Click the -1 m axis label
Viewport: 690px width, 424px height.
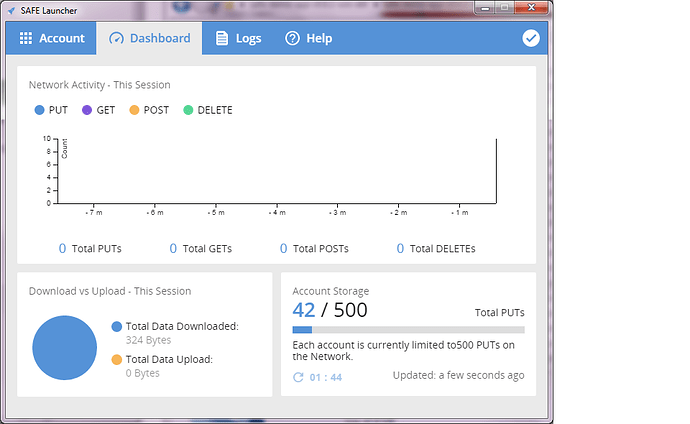[x=460, y=213]
